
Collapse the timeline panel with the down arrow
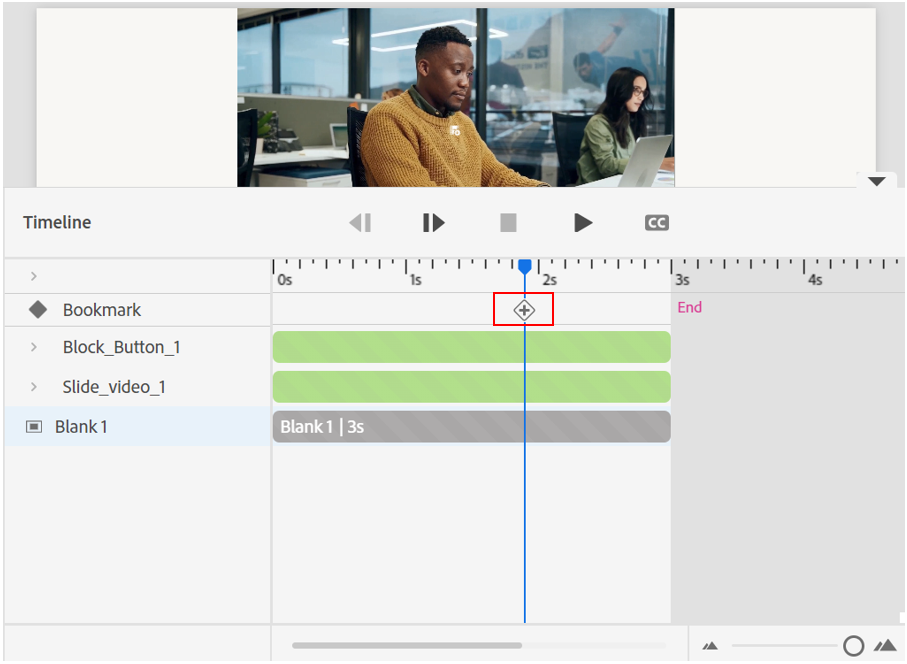point(877,182)
